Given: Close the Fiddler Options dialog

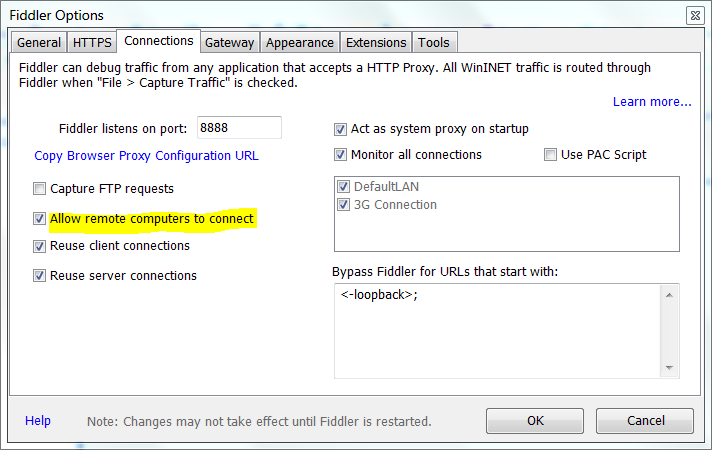Looking at the screenshot, I should [x=695, y=15].
